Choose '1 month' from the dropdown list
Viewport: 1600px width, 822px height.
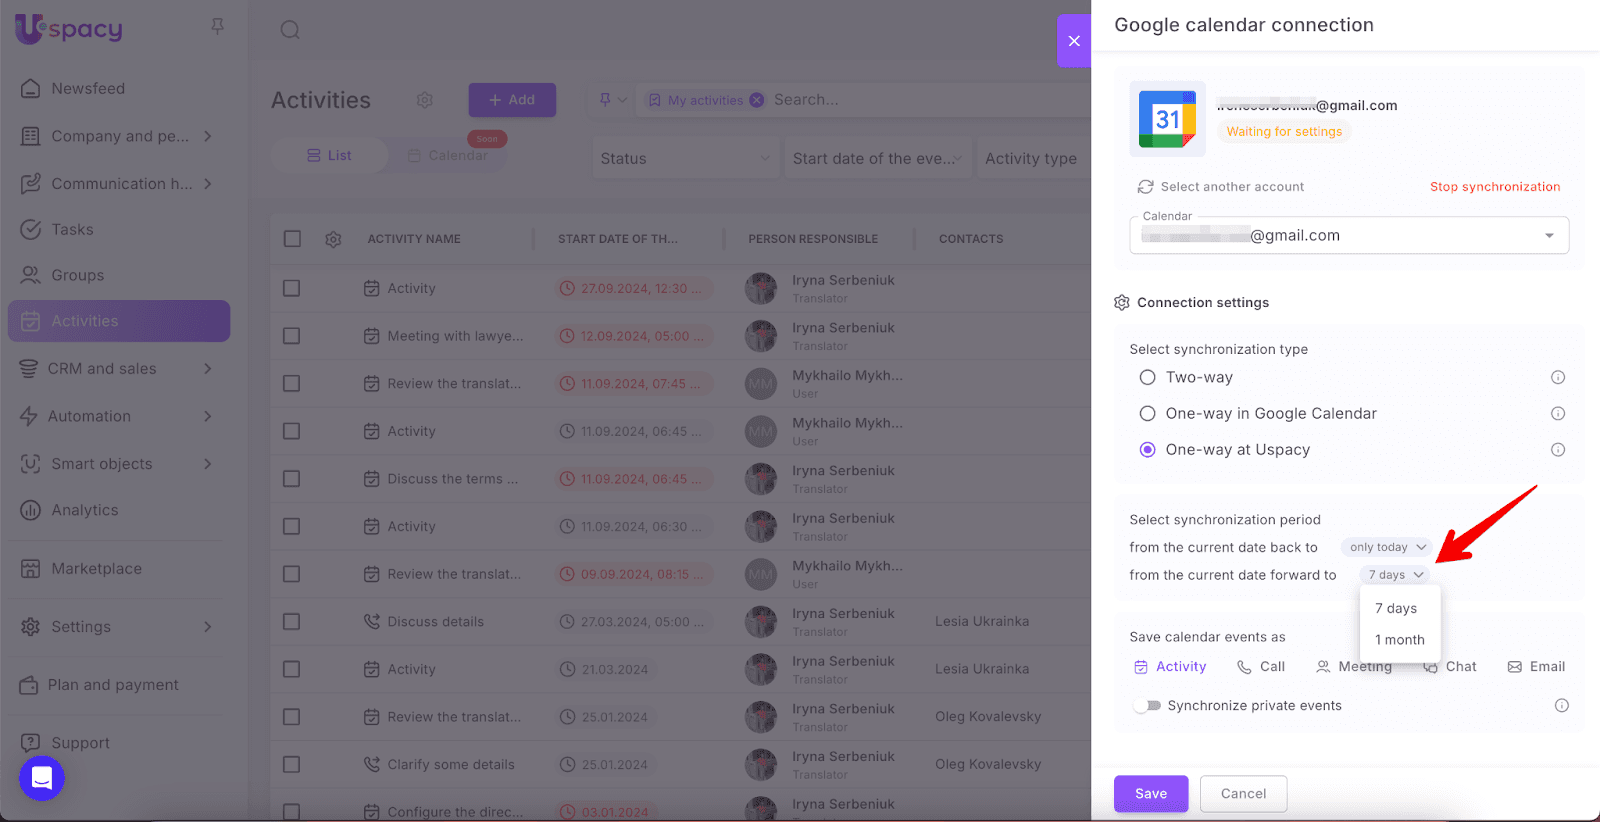1399,640
